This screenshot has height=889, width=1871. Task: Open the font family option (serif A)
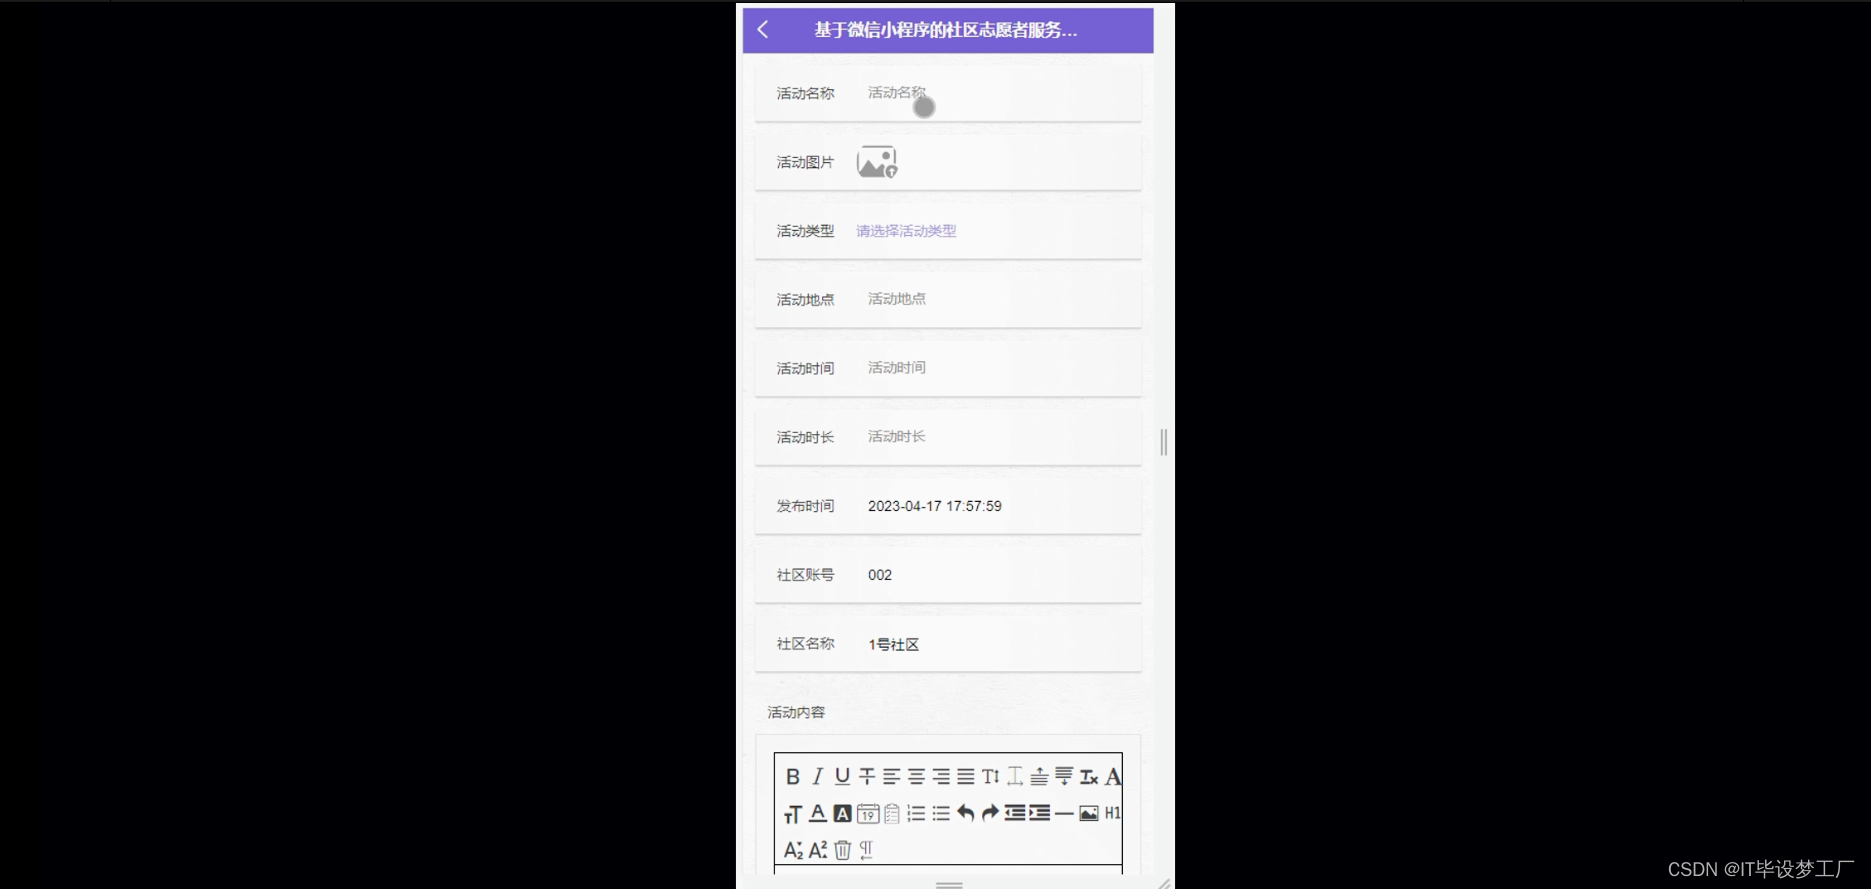[1113, 776]
